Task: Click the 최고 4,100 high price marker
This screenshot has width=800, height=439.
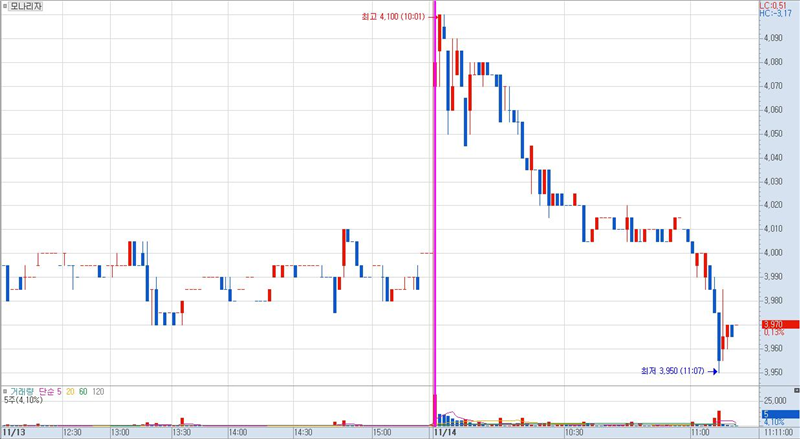Action: pyautogui.click(x=400, y=17)
